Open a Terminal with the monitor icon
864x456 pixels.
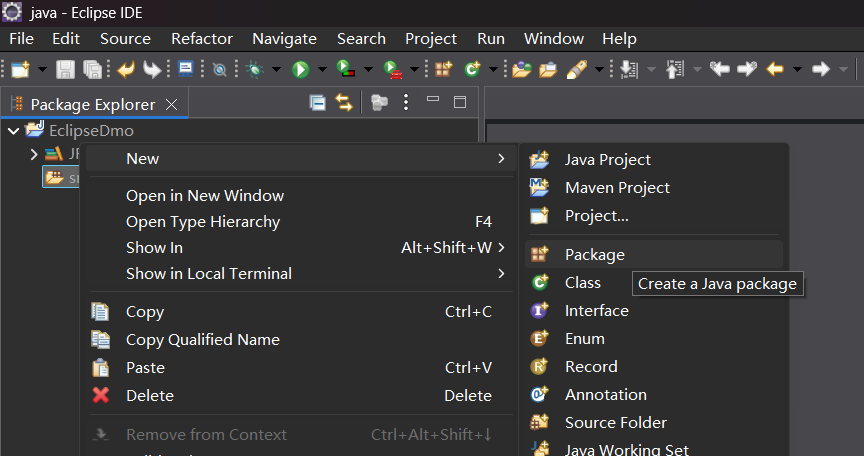coord(186,69)
